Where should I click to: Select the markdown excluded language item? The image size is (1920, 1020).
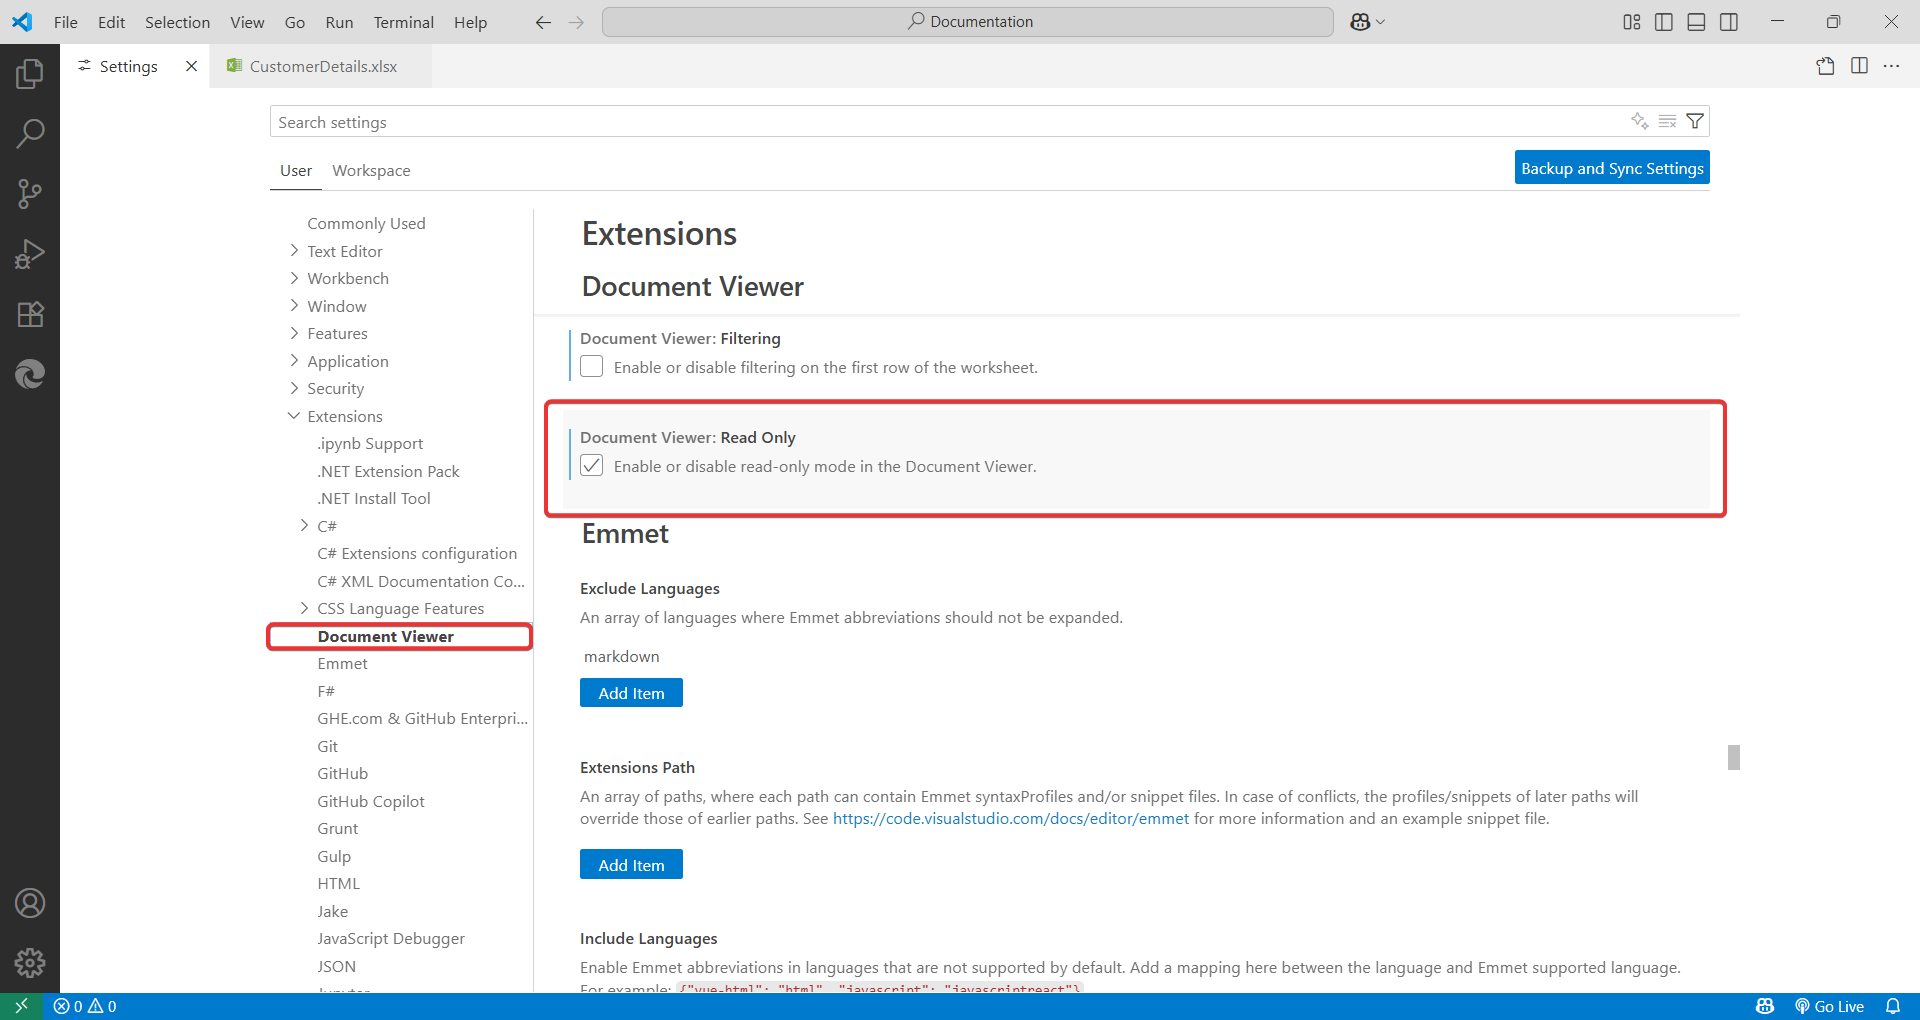tap(622, 656)
